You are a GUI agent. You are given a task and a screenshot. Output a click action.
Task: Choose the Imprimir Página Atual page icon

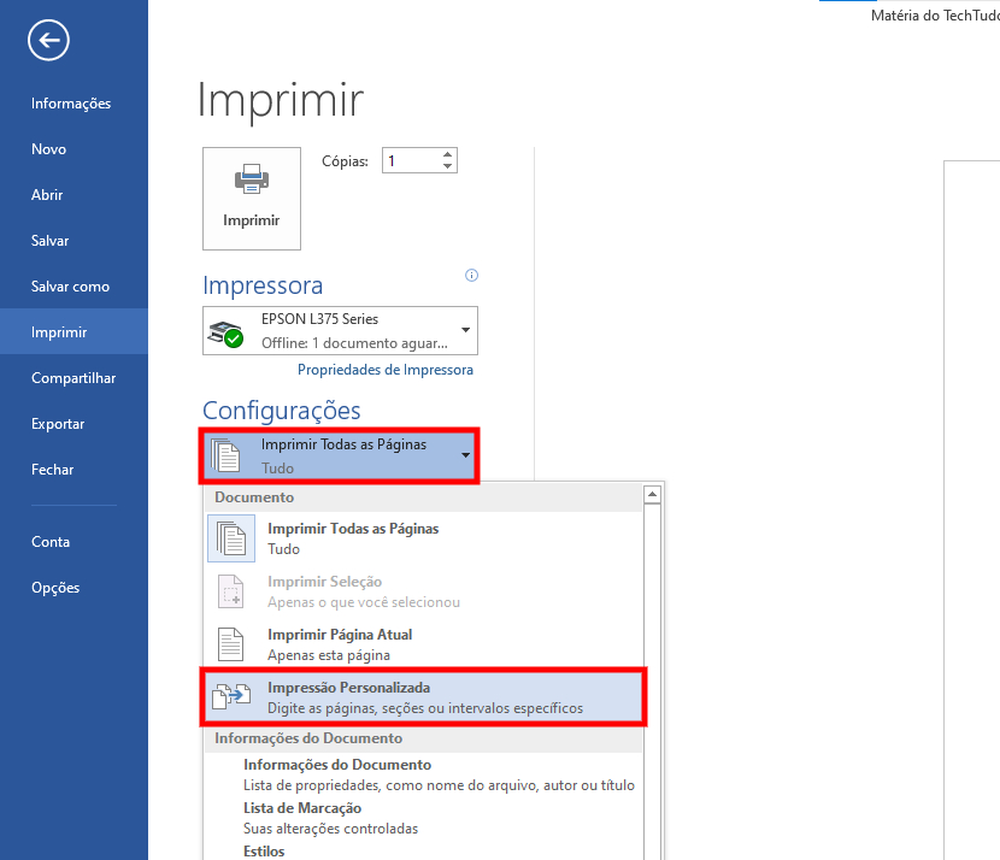coord(231,645)
